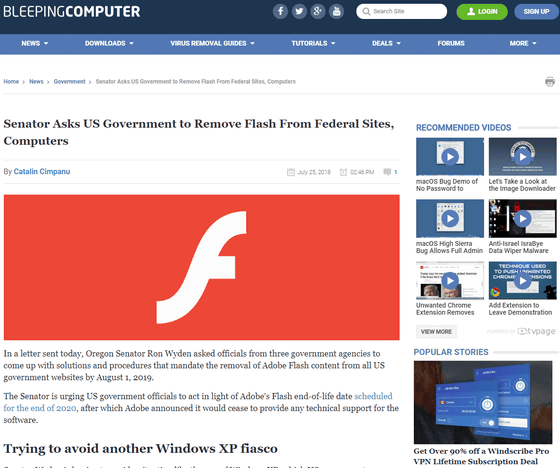Image resolution: width=560 pixels, height=468 pixels.
Task: Open the Facebook social icon
Action: [x=281, y=11]
